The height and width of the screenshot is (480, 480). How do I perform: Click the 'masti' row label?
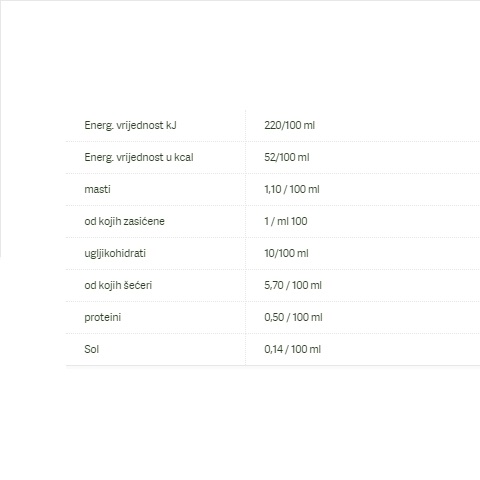coord(97,189)
